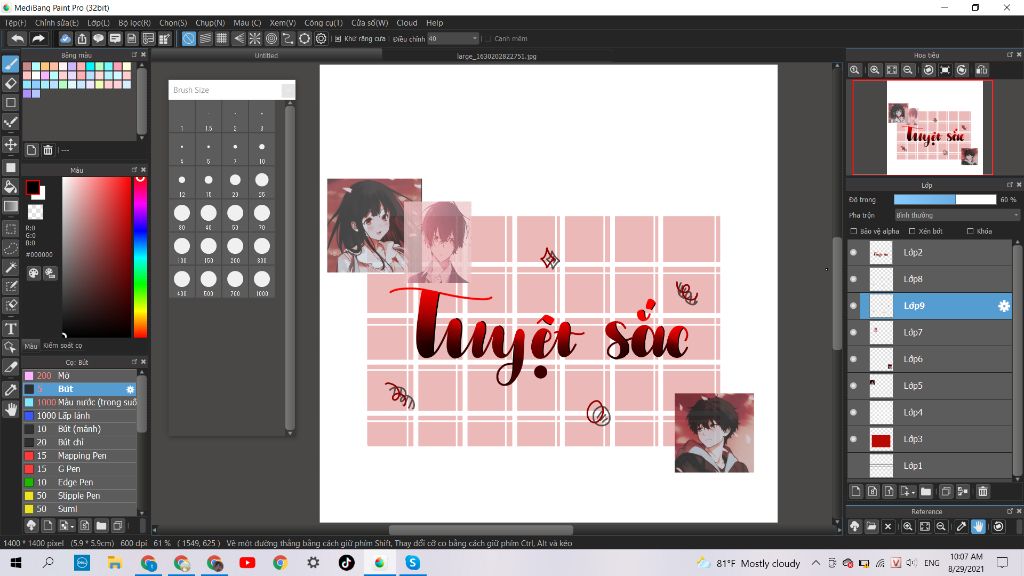Enable the crisscross grid snap
This screenshot has height=576, width=1024.
tap(222, 39)
